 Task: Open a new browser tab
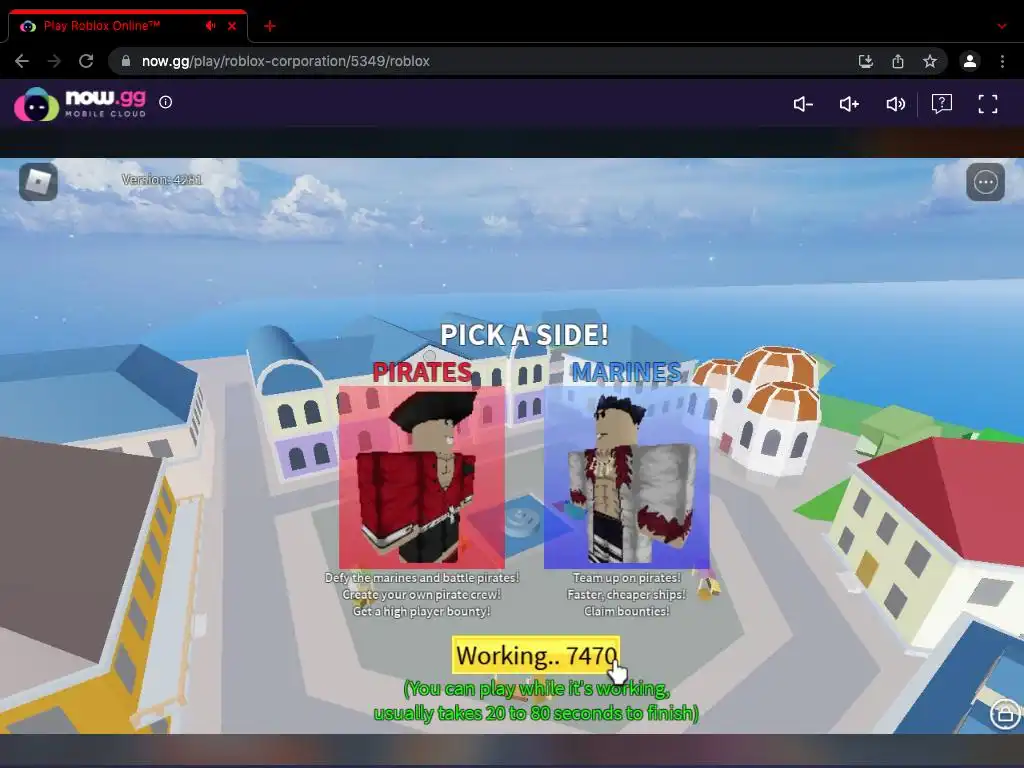[x=270, y=26]
